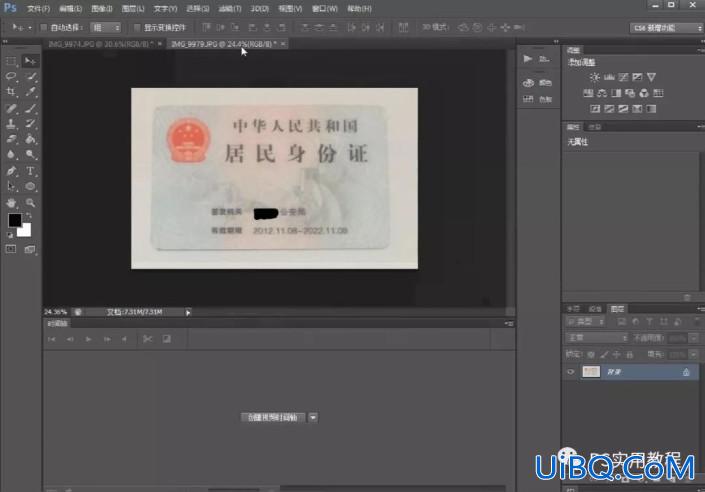Select the History Brush tool

pos(30,124)
